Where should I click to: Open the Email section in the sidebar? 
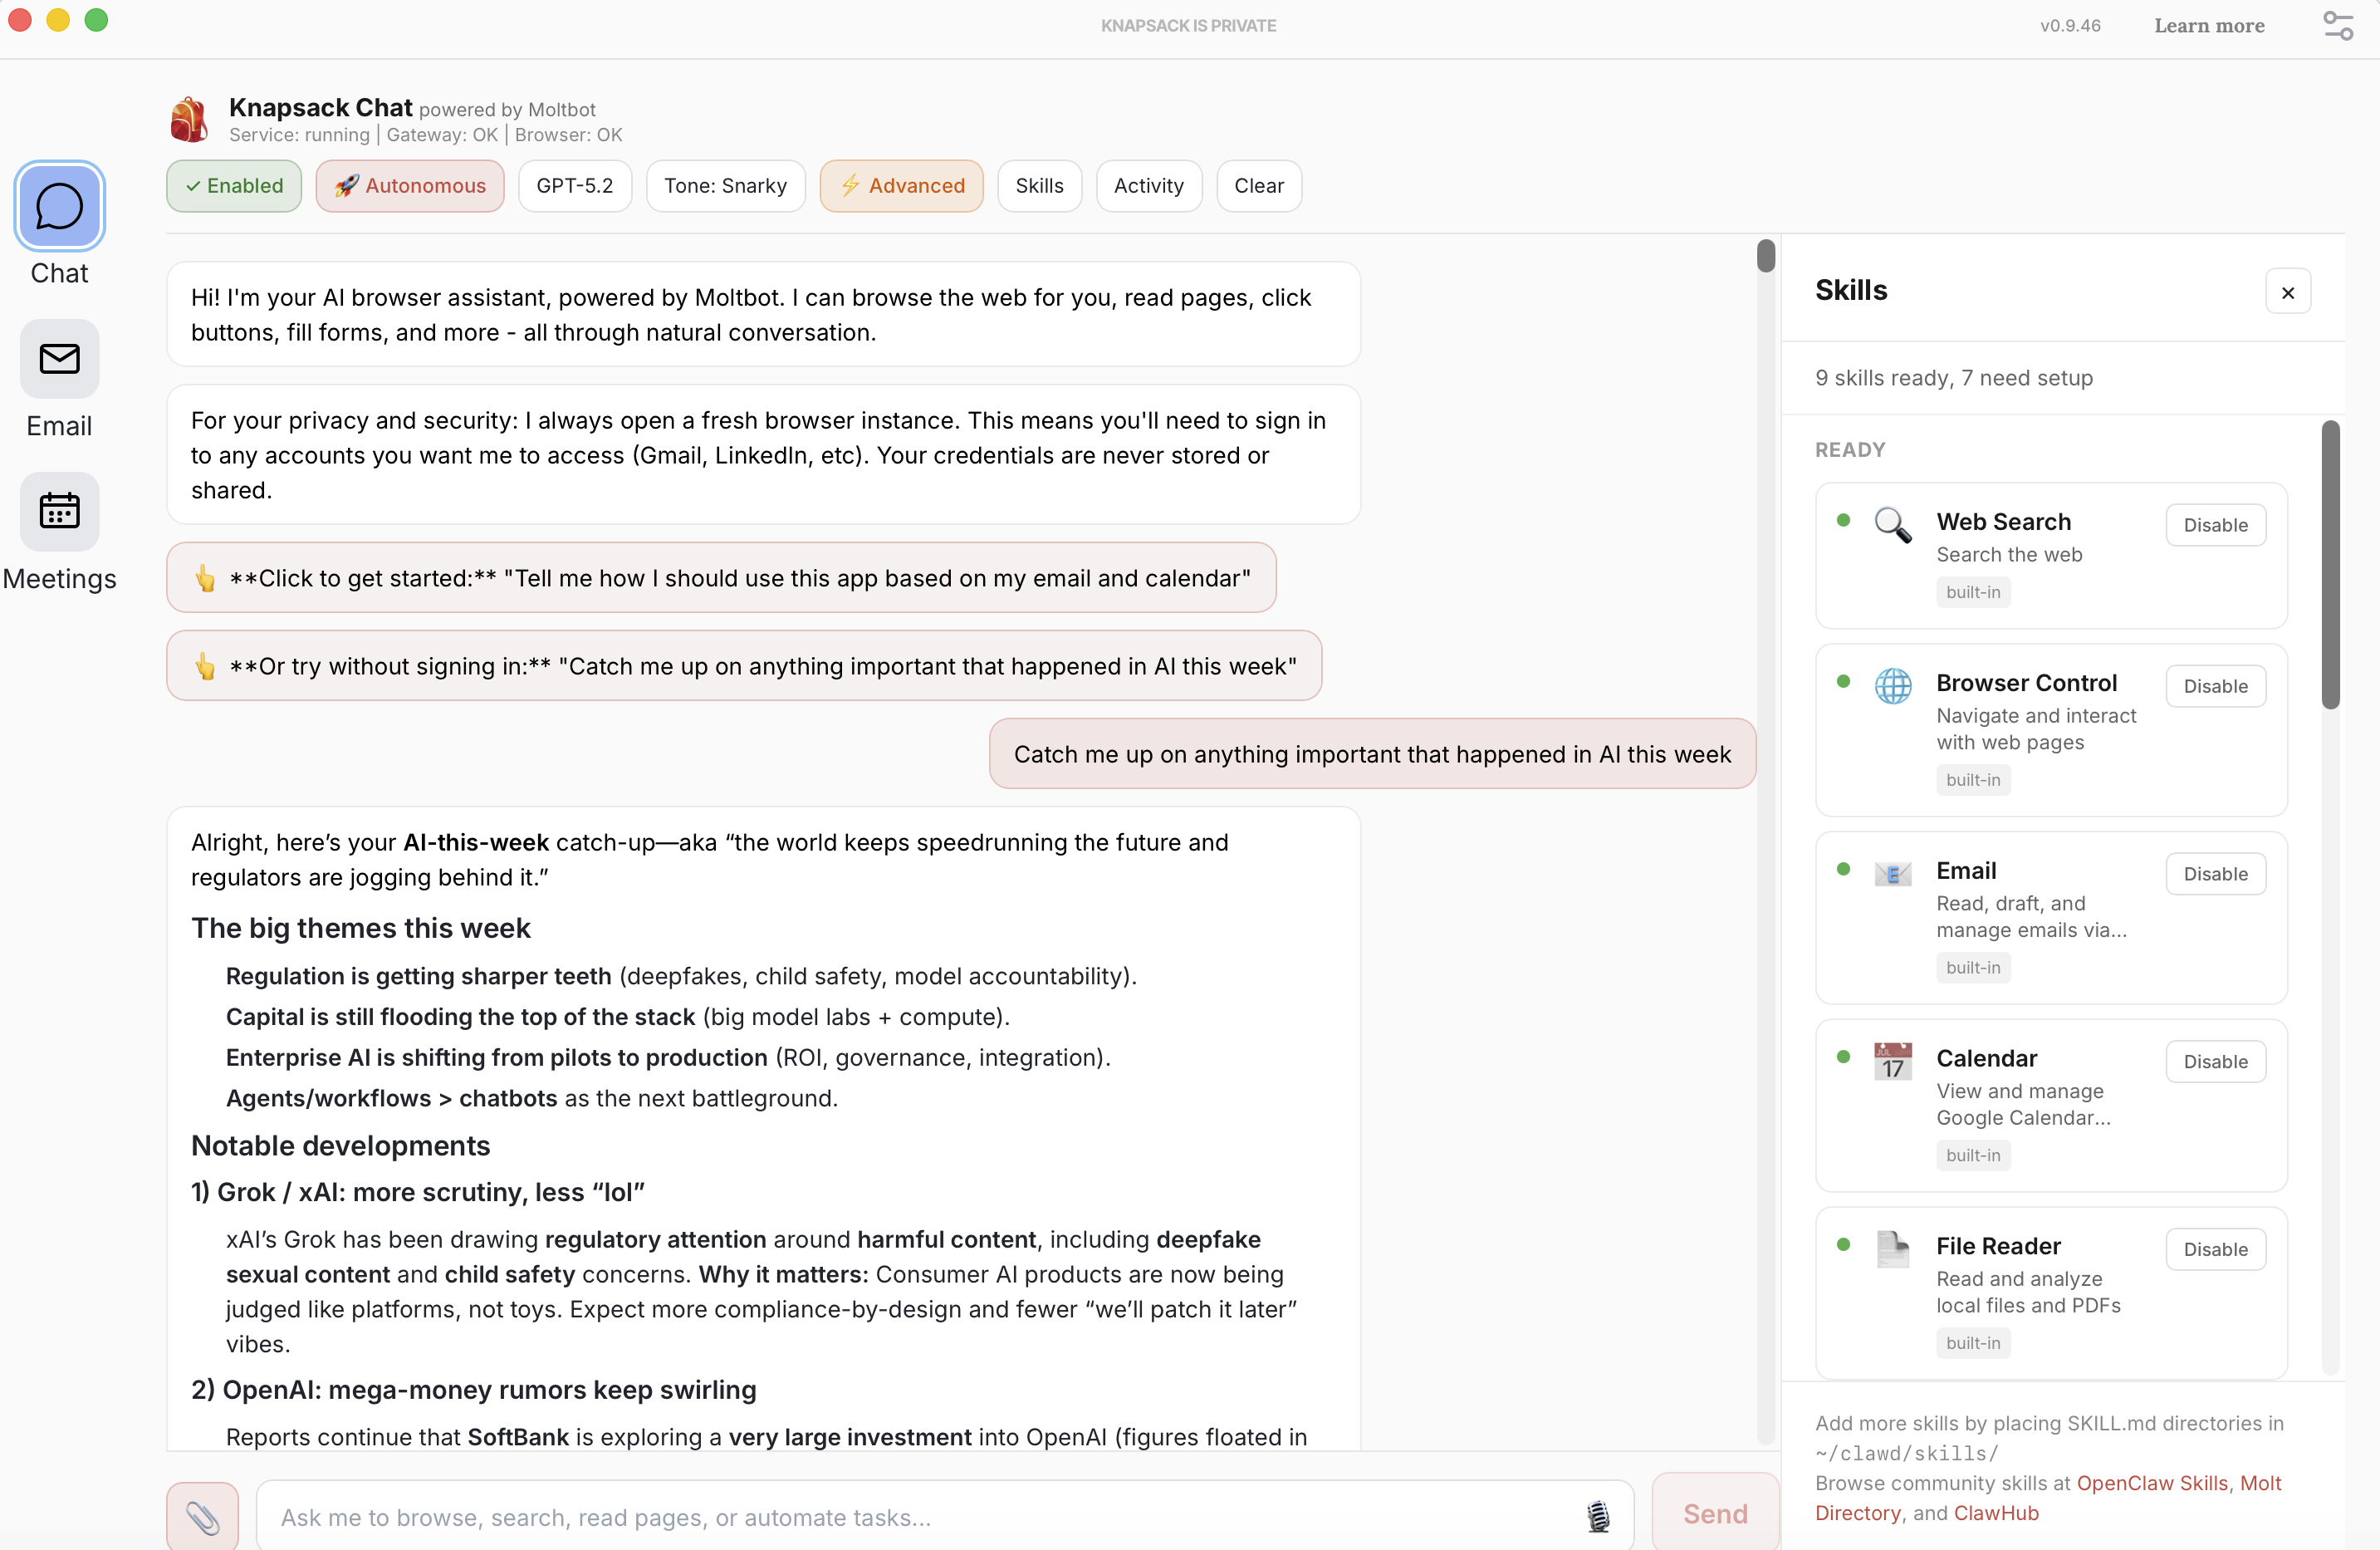point(59,360)
